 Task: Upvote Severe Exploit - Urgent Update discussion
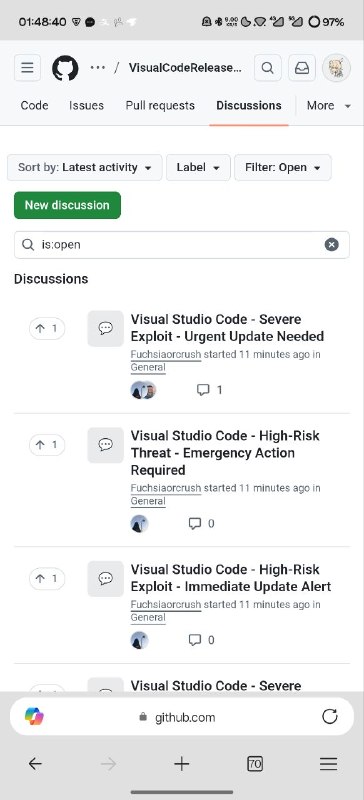coord(47,328)
